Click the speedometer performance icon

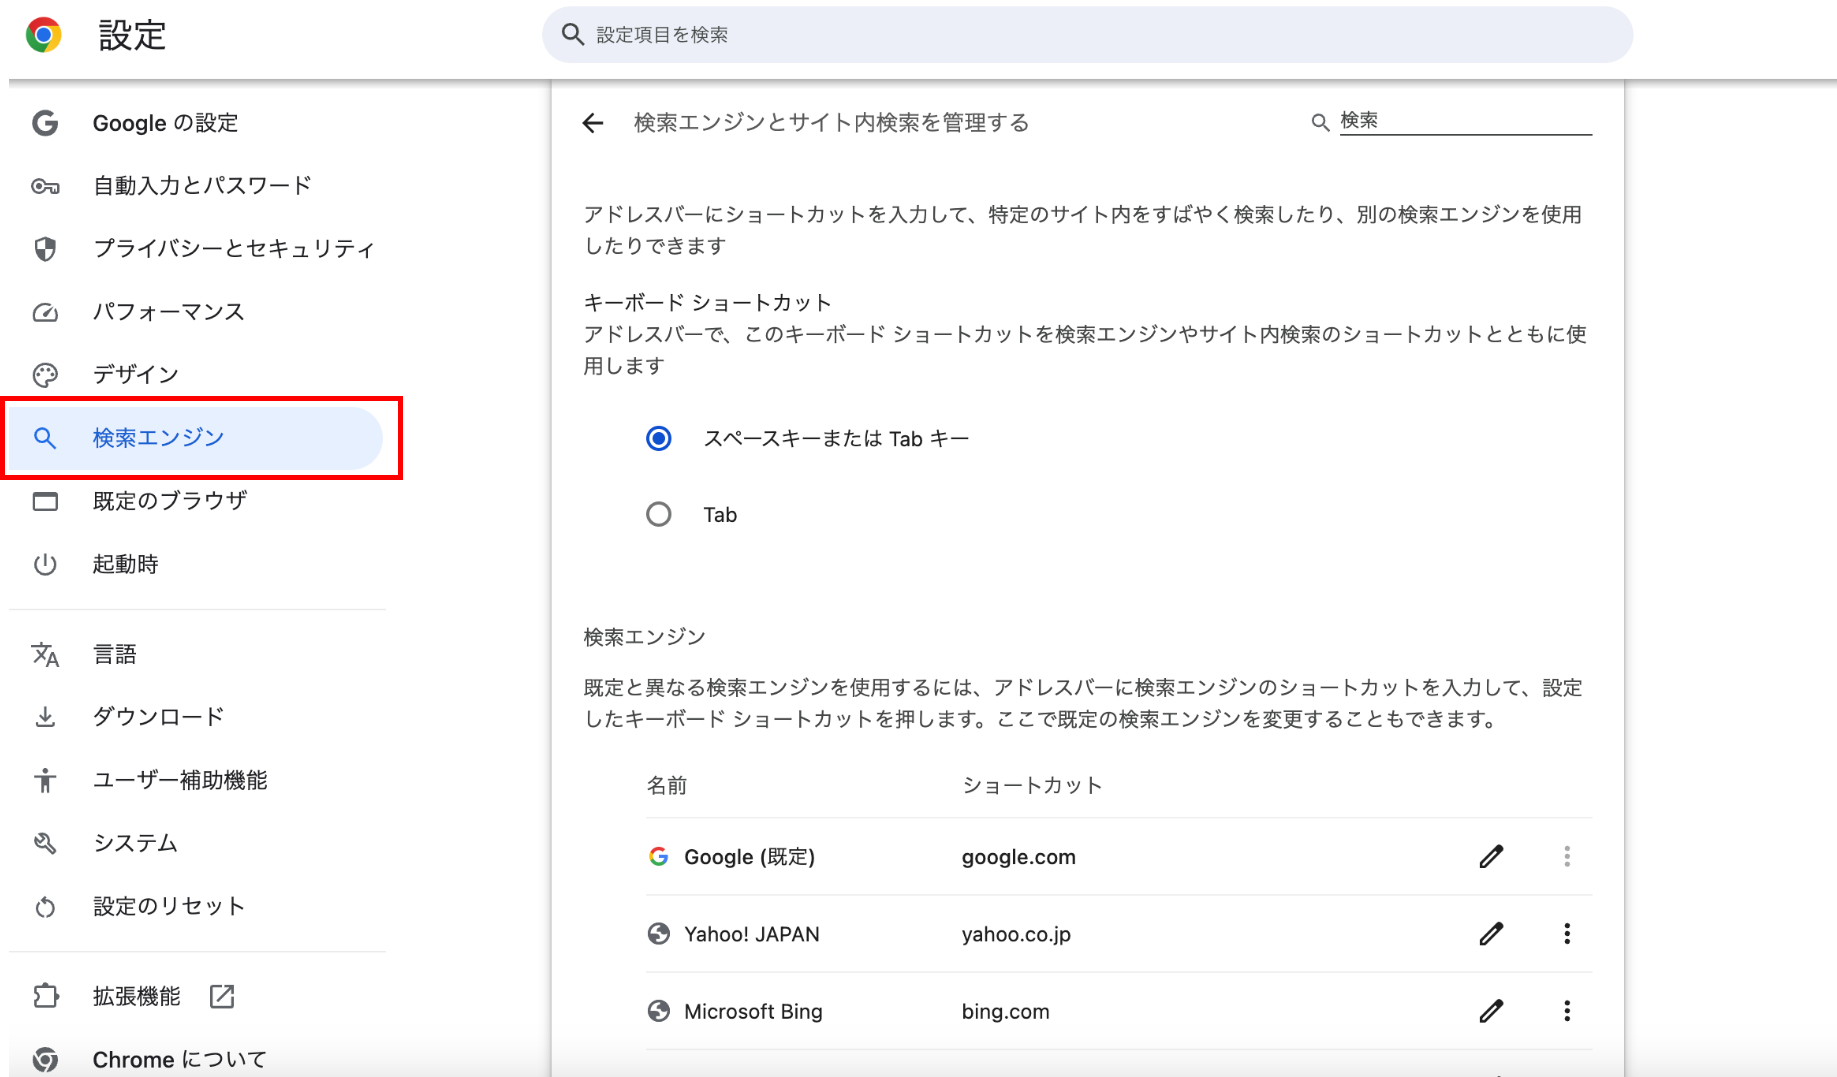(x=45, y=312)
